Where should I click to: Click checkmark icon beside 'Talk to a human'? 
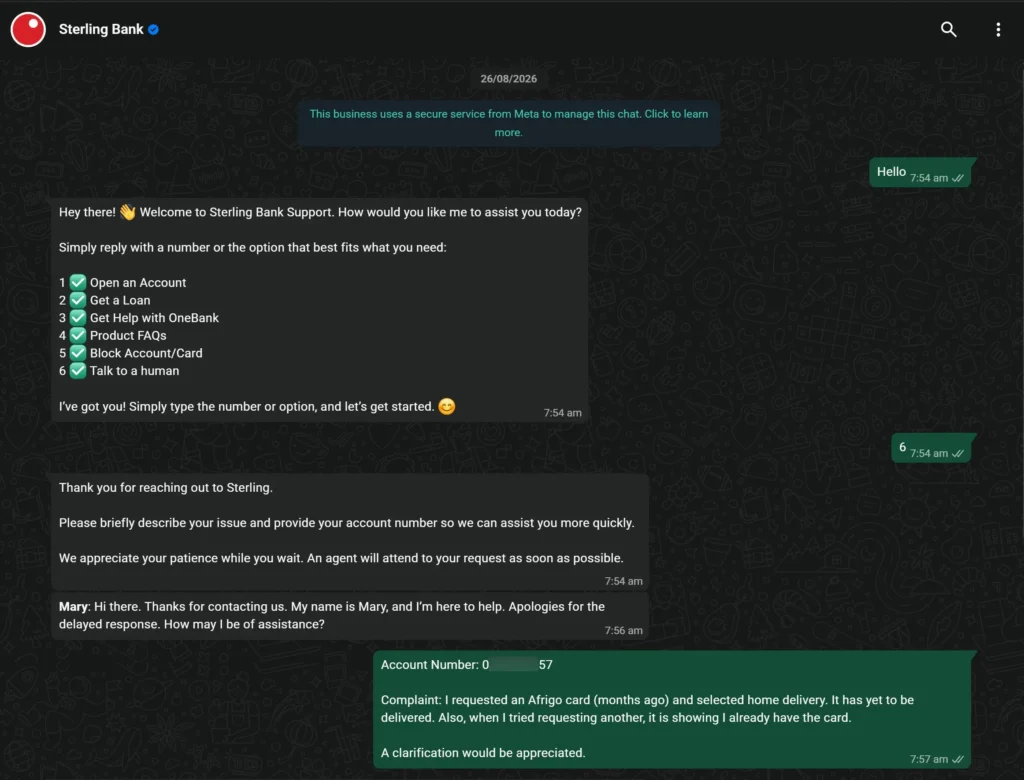tap(78, 370)
